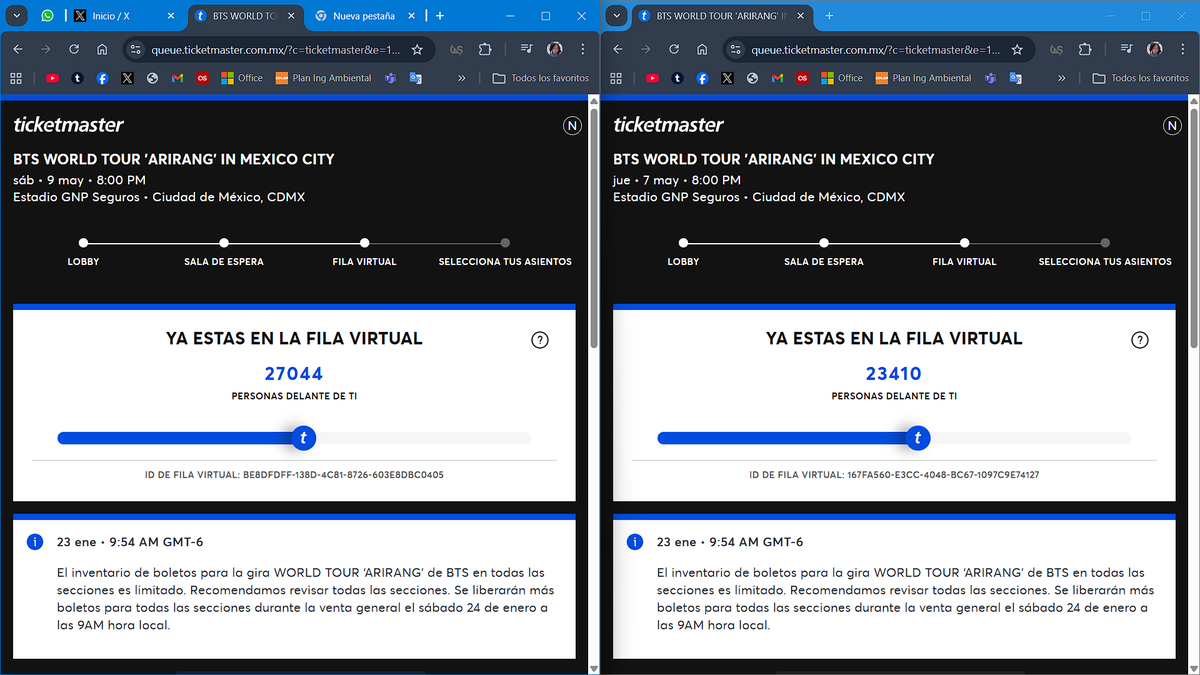Open apps grid in left bookmarks bar

(x=16, y=78)
